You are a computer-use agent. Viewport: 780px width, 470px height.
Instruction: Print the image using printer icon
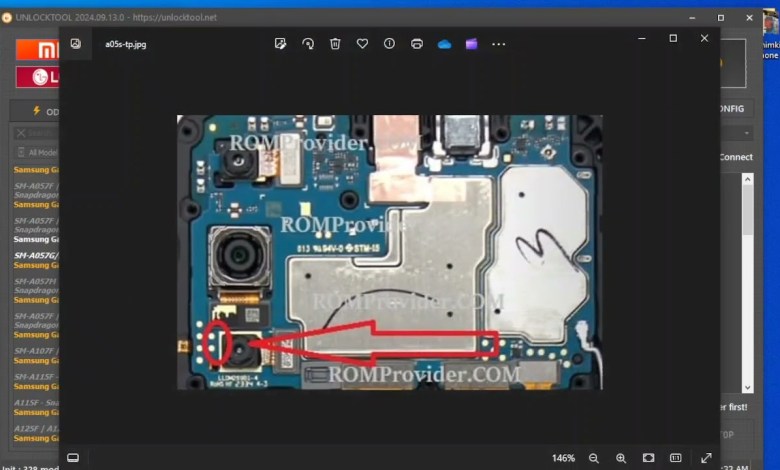(417, 44)
